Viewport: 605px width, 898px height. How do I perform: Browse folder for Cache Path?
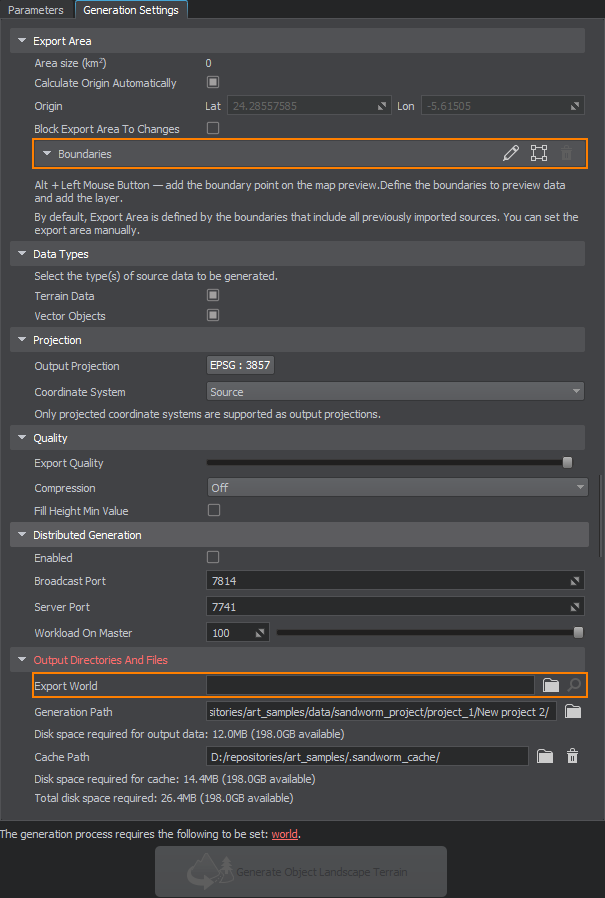pos(545,757)
